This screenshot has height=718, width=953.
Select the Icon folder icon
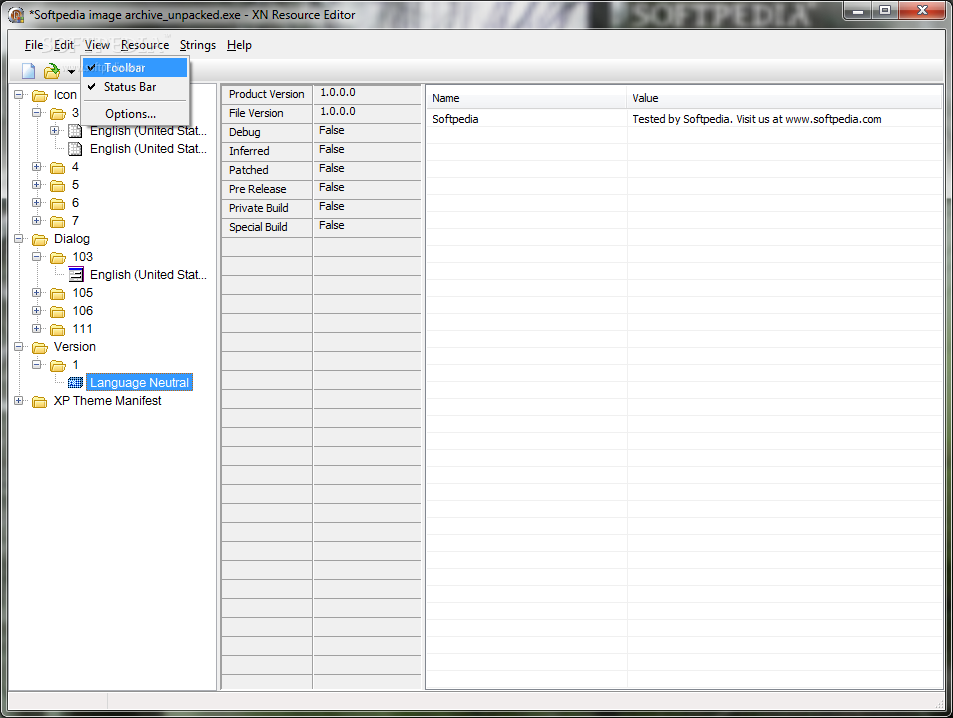point(40,95)
